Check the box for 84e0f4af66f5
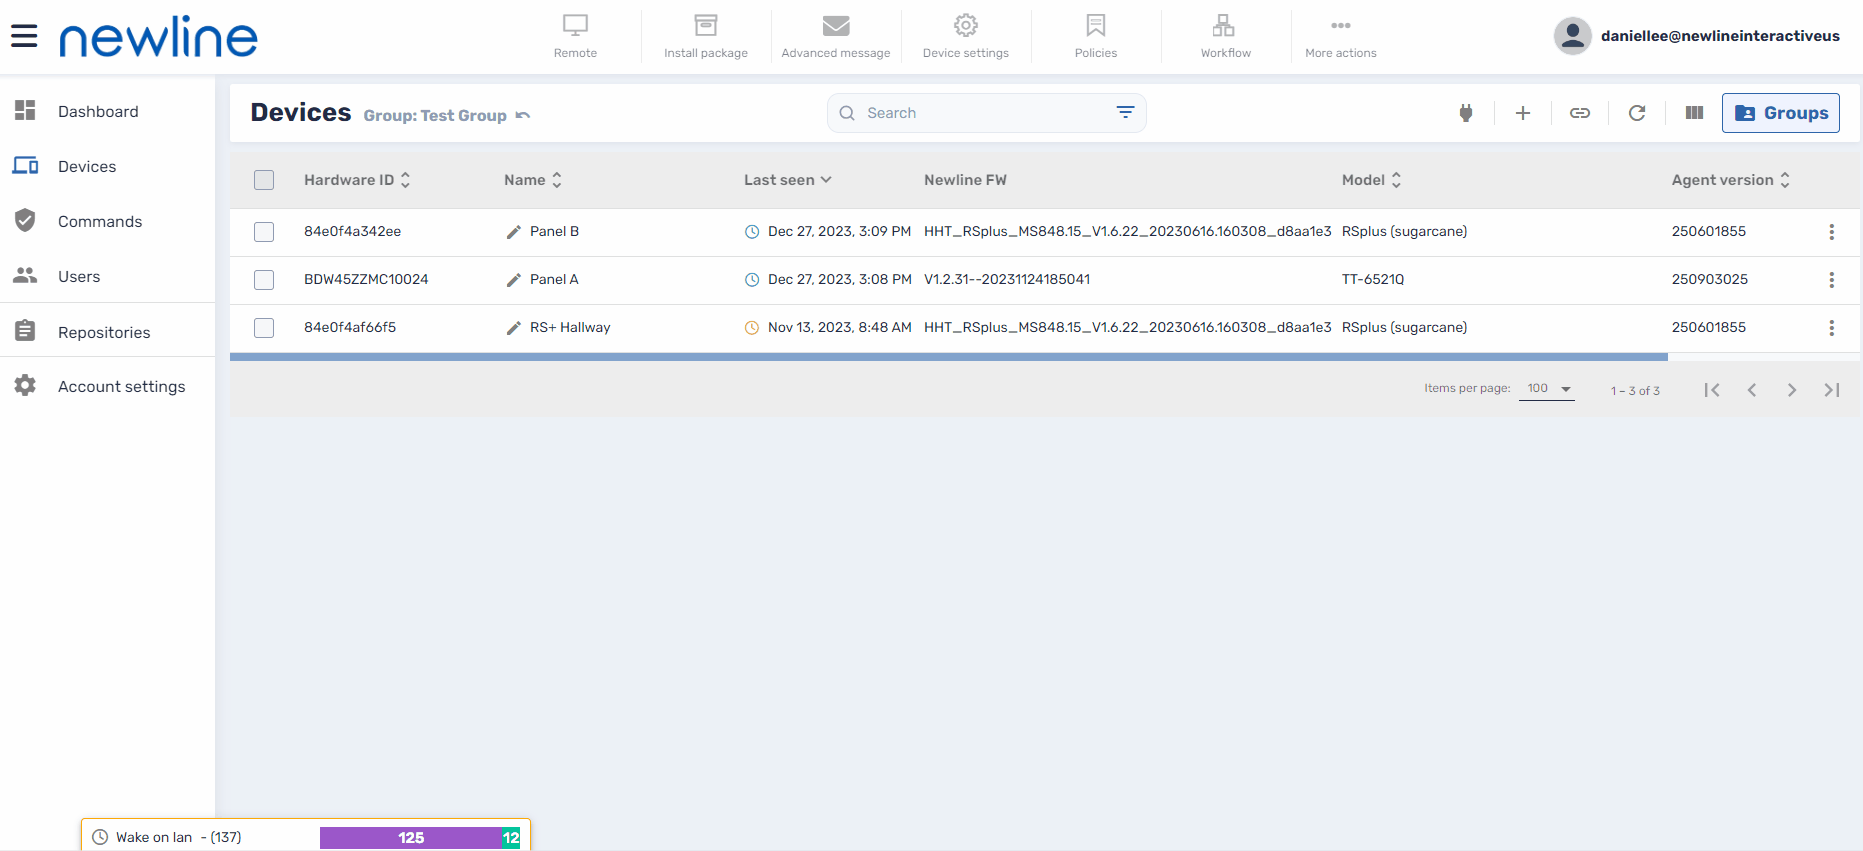 click(x=264, y=328)
